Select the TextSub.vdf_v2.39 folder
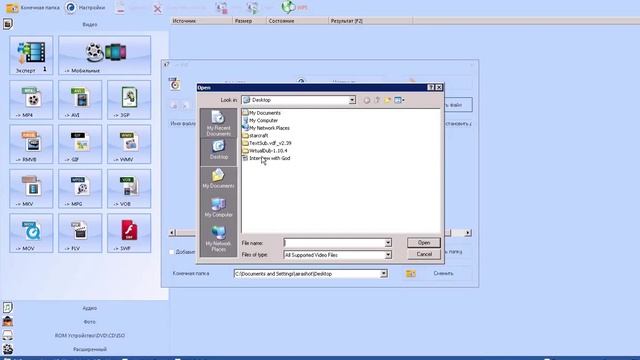This screenshot has height=360, width=640. coord(267,143)
